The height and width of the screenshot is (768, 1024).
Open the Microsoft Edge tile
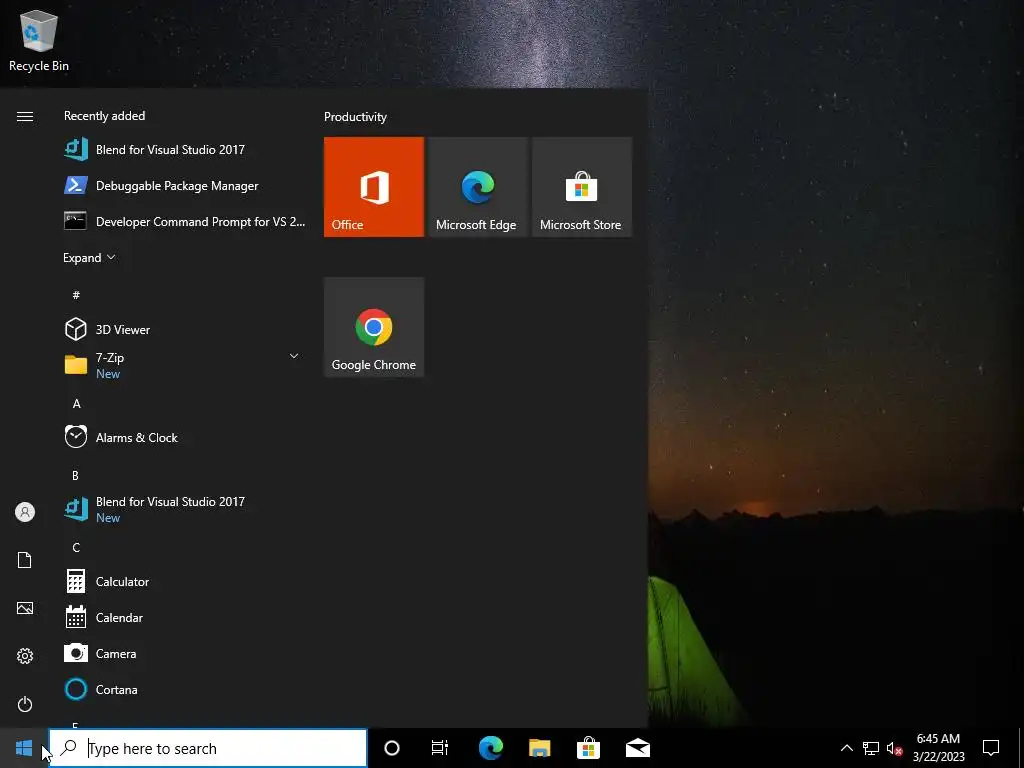477,187
